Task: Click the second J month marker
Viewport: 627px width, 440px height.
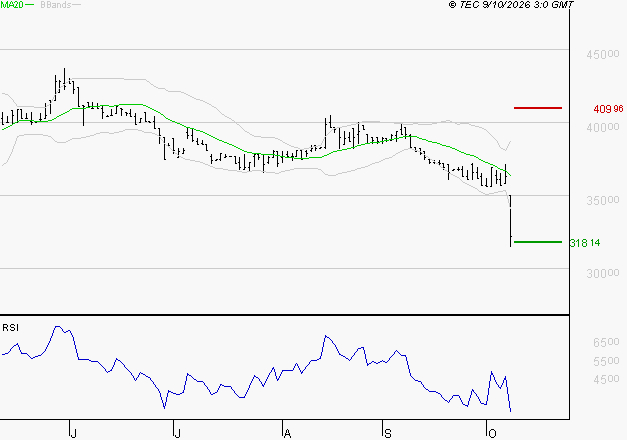Action: [x=178, y=433]
